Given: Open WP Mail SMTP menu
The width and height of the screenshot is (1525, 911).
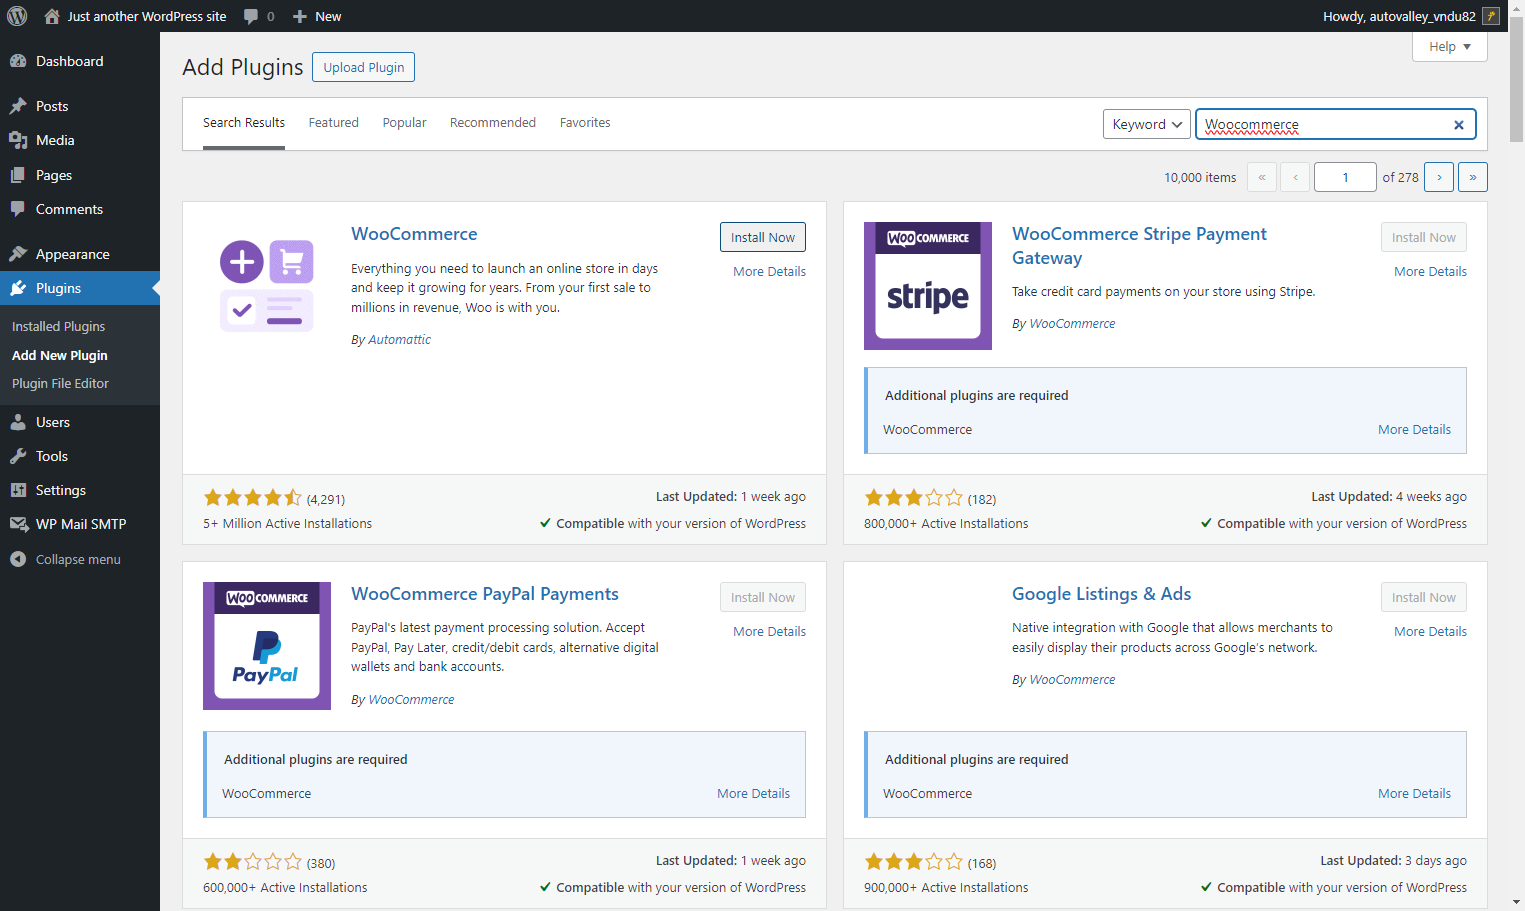Looking at the screenshot, I should click(80, 524).
